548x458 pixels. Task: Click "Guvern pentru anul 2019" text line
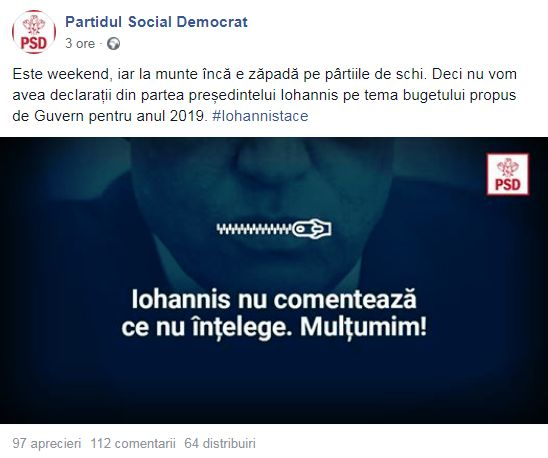point(119,116)
